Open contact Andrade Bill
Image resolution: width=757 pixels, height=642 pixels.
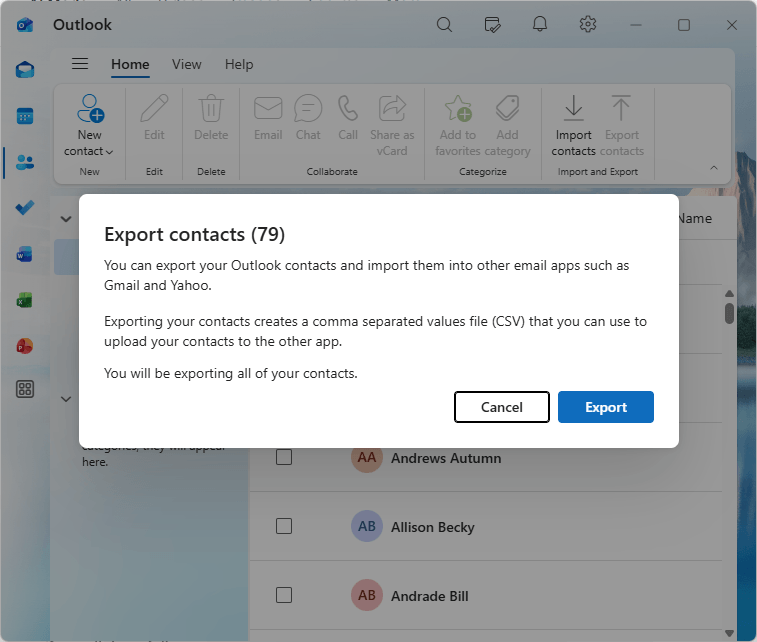(429, 596)
